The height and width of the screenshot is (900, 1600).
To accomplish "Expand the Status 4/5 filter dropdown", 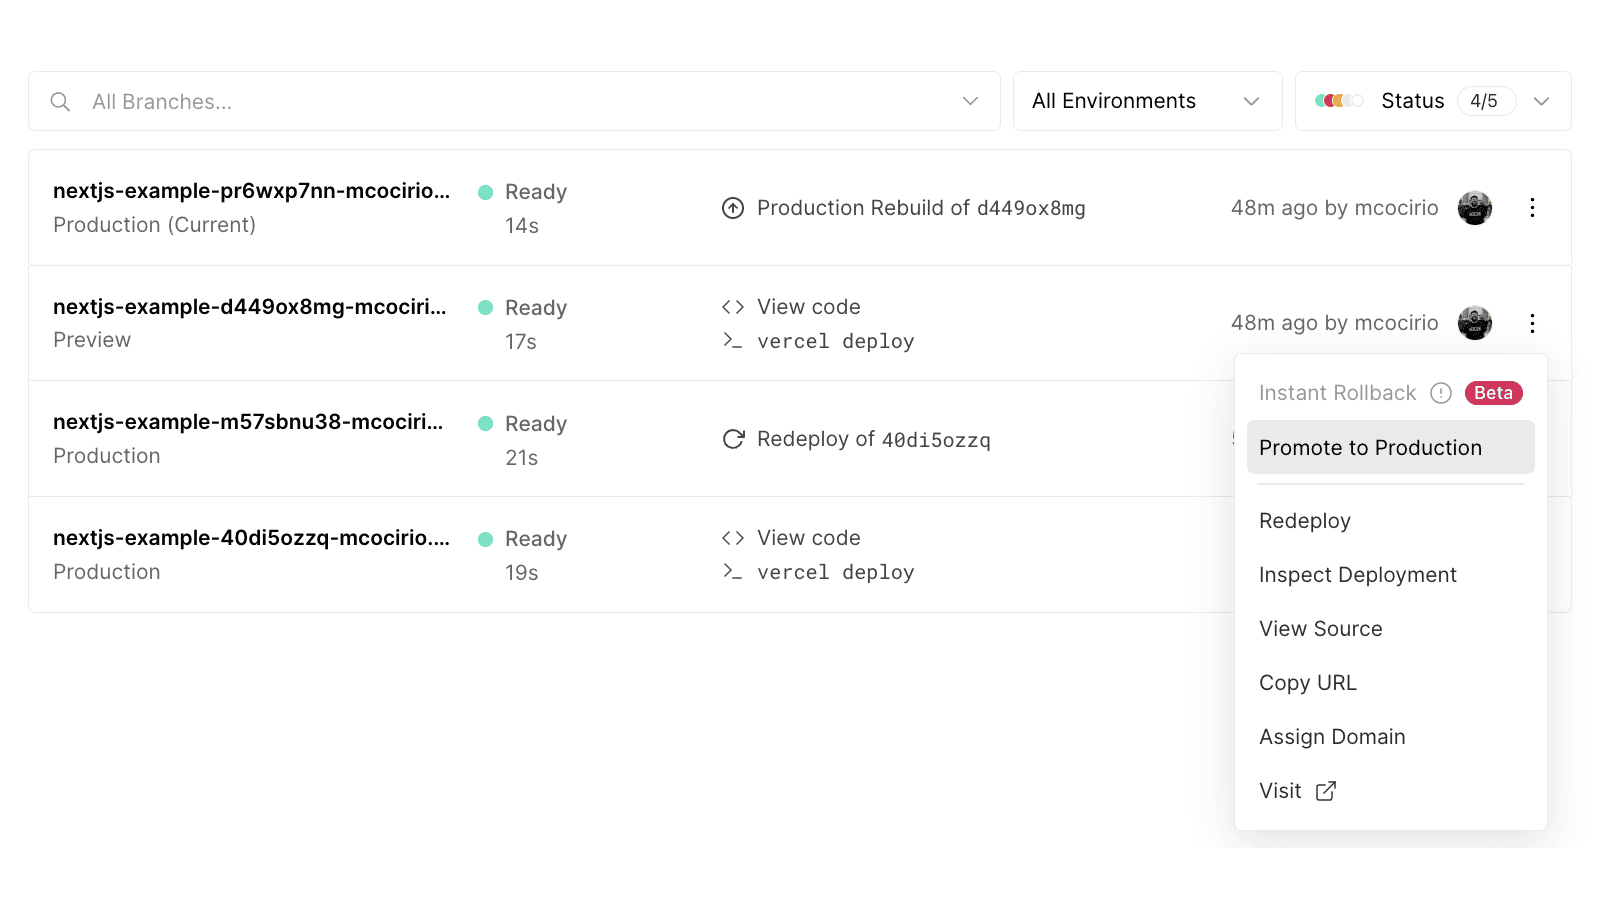I will point(1541,101).
